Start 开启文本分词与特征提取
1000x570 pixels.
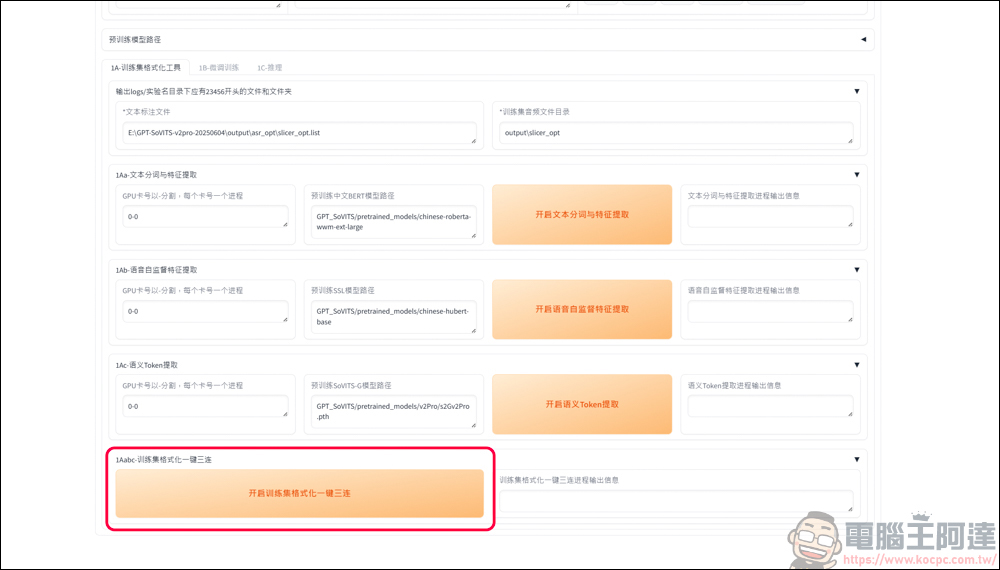pos(582,215)
